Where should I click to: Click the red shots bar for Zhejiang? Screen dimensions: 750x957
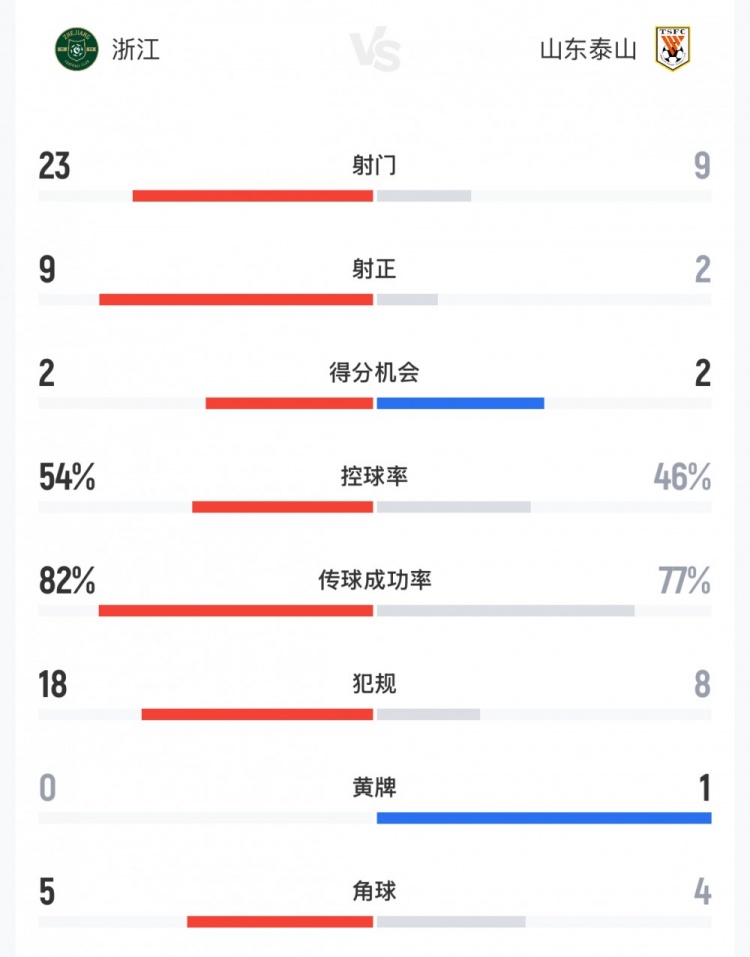point(253,196)
